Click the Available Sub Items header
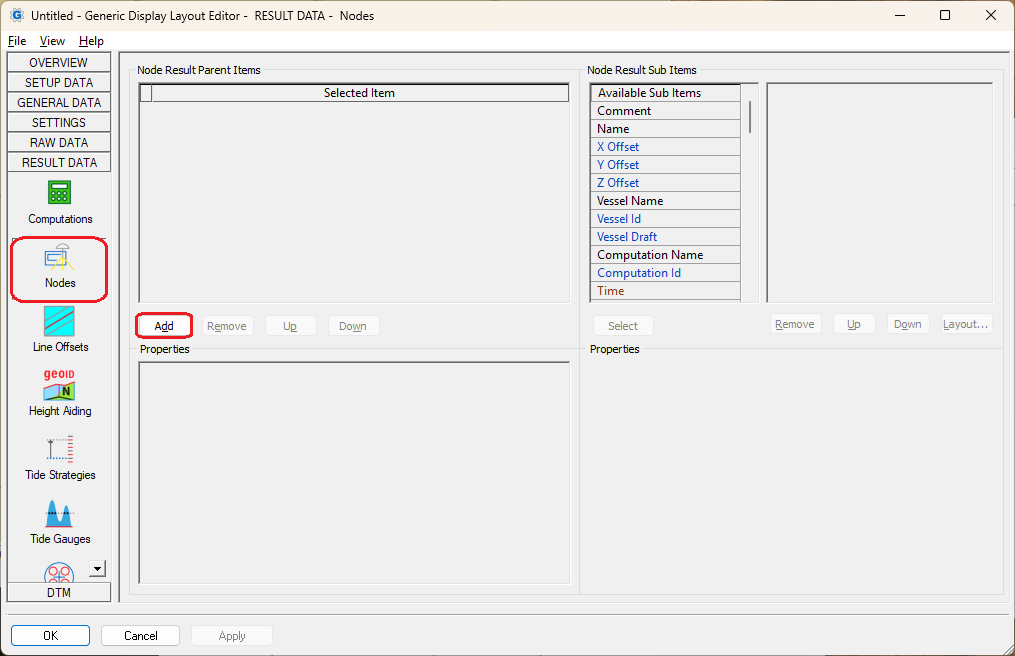Screen dimensions: 1015x656 [x=665, y=93]
